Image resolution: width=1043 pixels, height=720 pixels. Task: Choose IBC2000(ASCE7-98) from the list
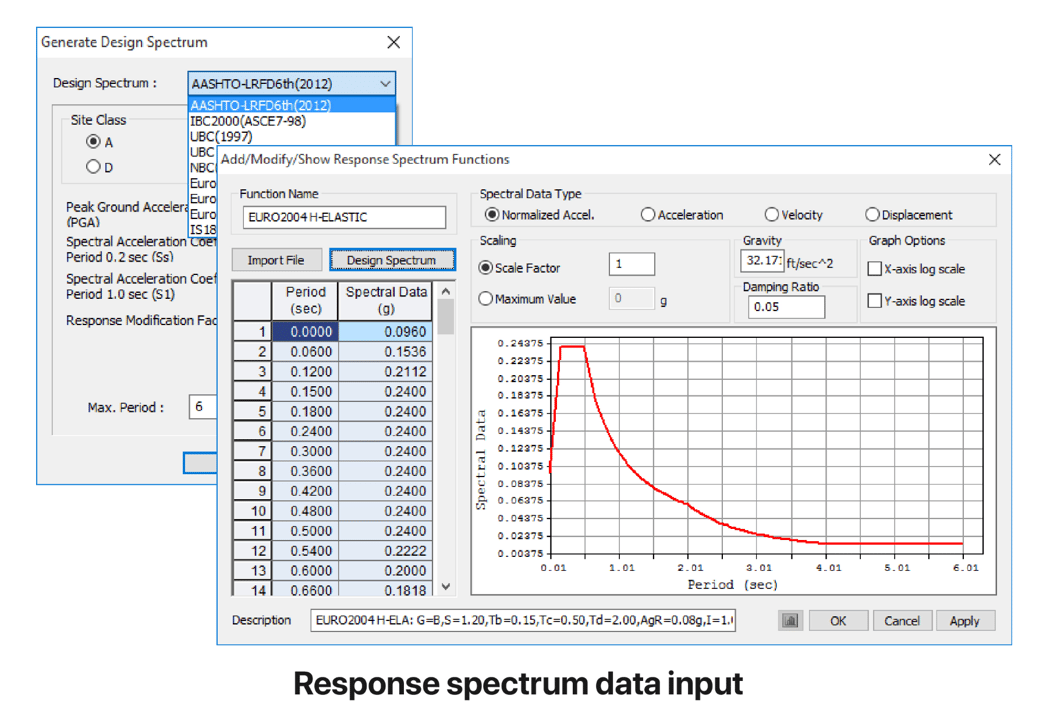(x=248, y=121)
